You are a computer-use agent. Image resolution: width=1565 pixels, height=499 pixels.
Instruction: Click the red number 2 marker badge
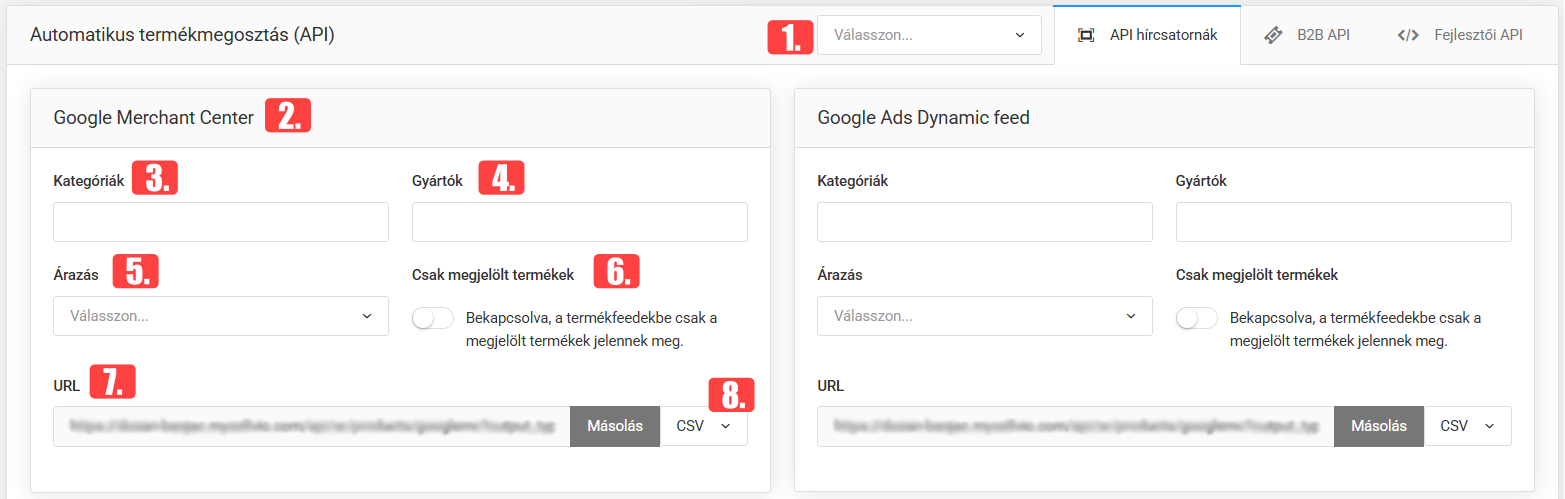click(288, 116)
